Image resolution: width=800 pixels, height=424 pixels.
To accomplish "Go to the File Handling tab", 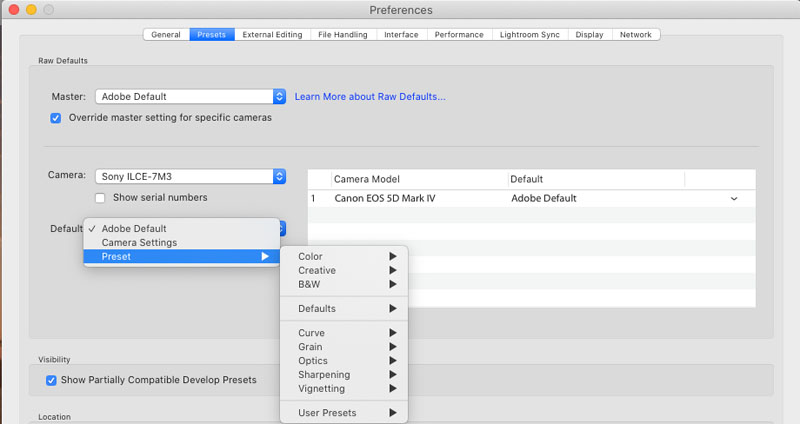I will (343, 35).
